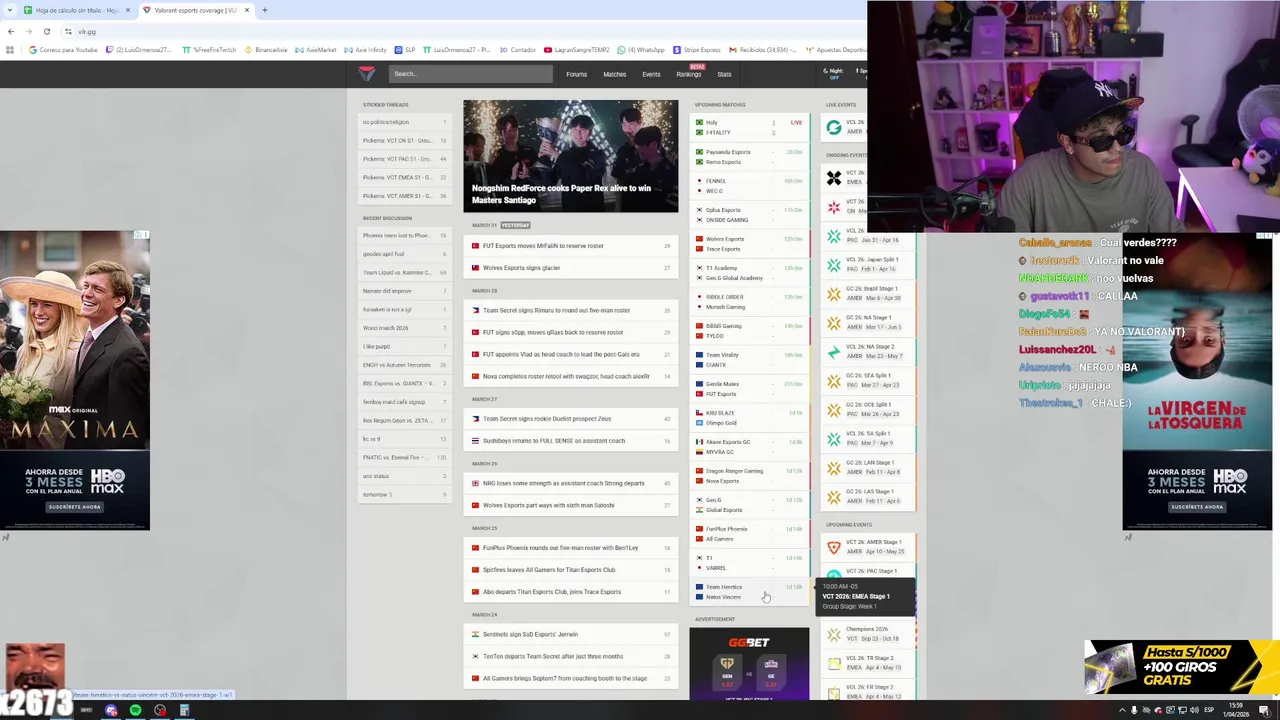Image resolution: width=1280 pixels, height=720 pixels.
Task: Open 'Team Liquid vs. Karmine C...' discussion
Action: [405, 272]
